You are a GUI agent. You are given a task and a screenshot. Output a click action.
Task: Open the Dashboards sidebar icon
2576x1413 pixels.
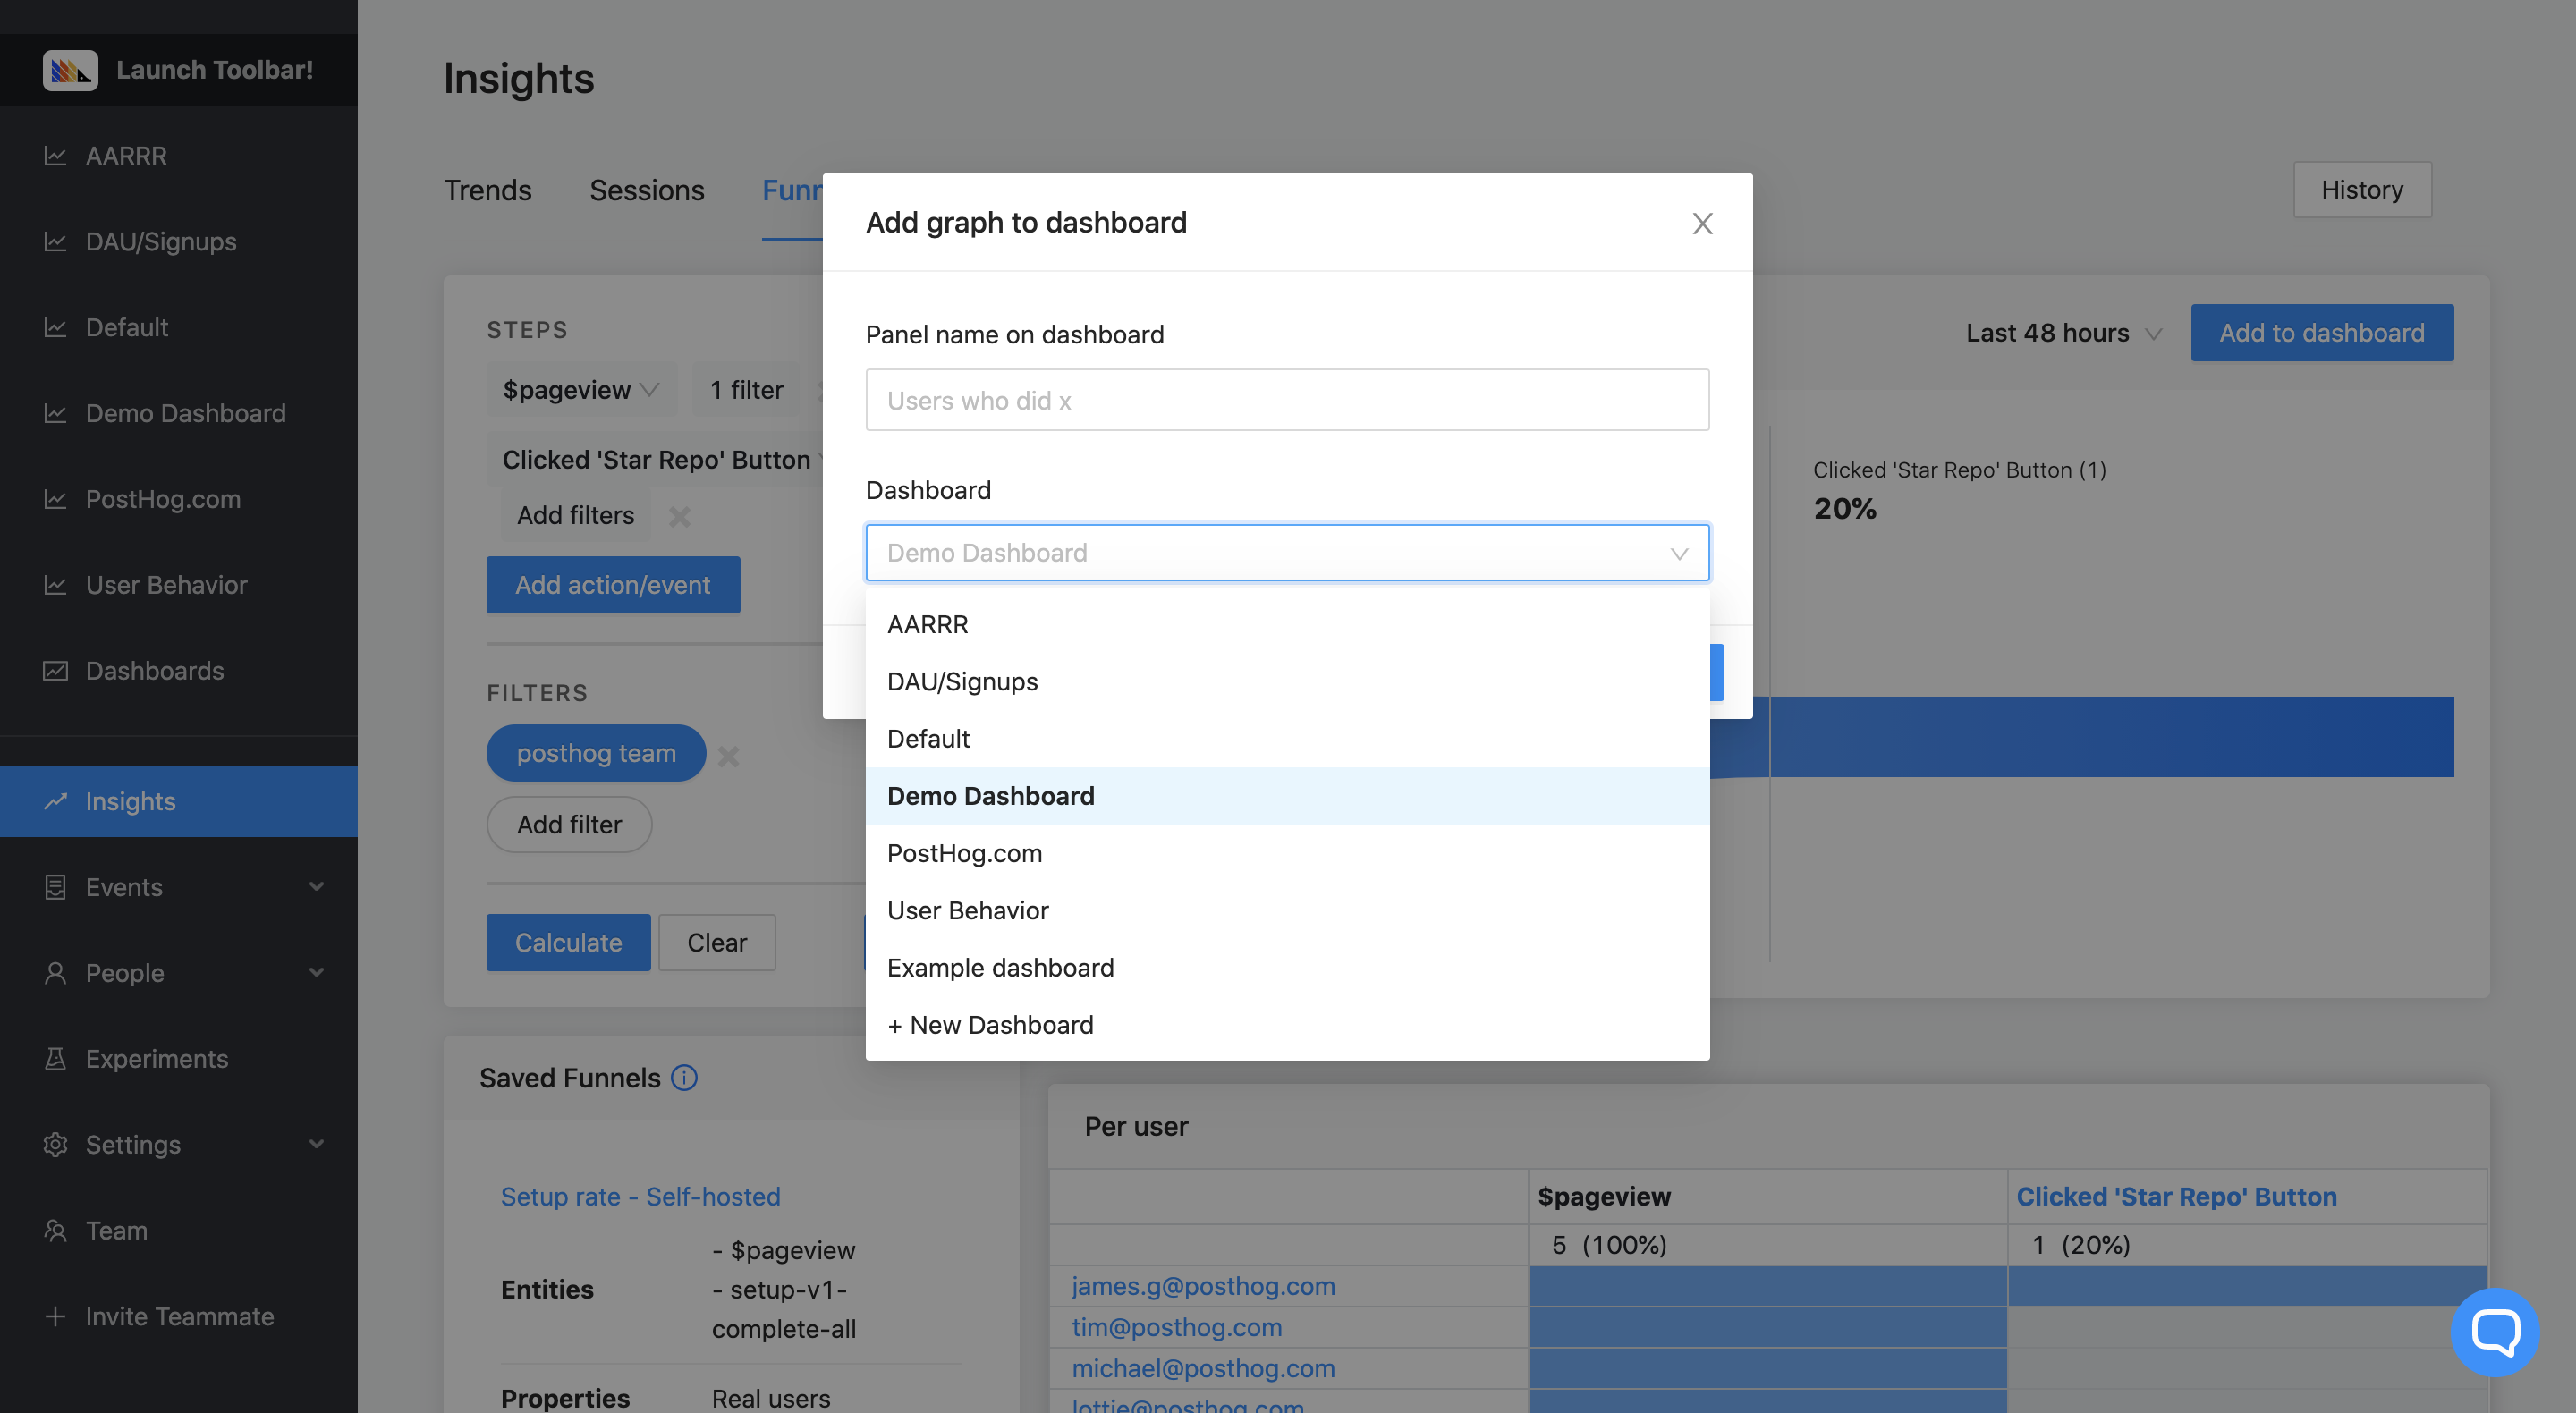(x=56, y=671)
